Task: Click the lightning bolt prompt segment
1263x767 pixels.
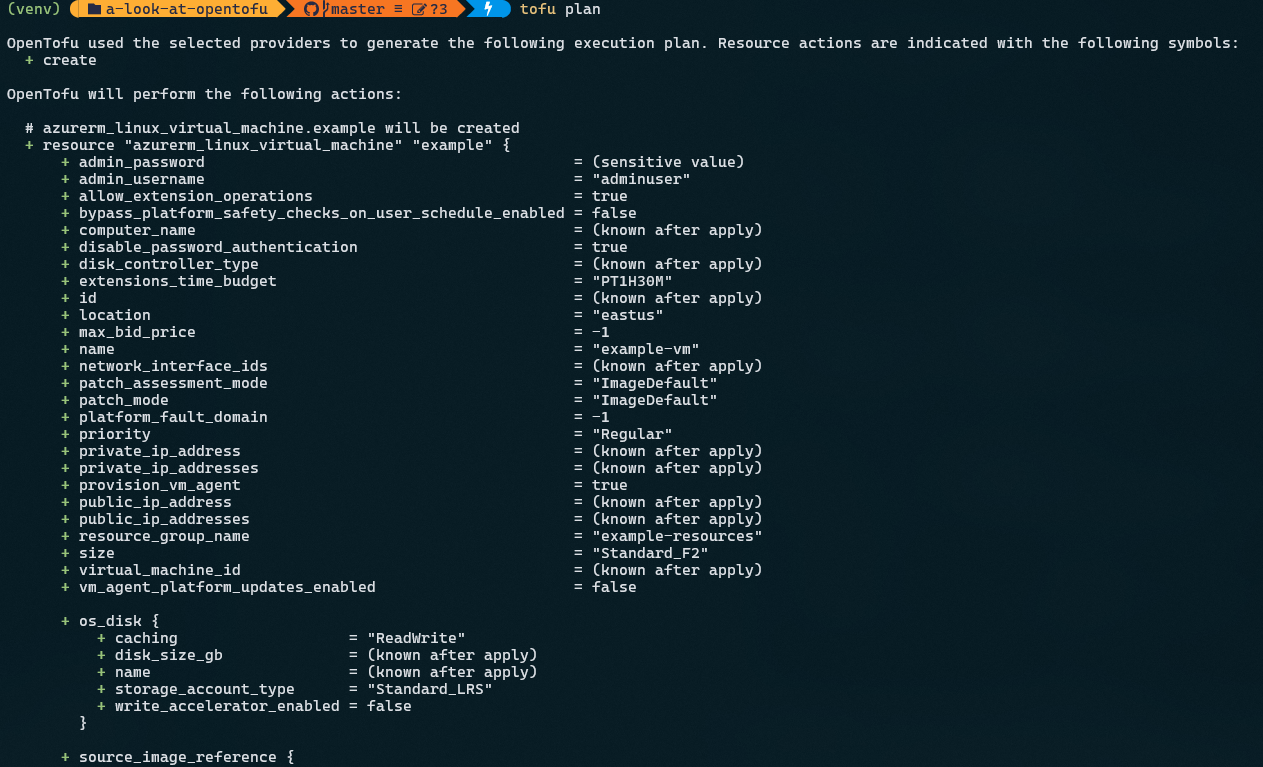Action: pyautogui.click(x=488, y=9)
